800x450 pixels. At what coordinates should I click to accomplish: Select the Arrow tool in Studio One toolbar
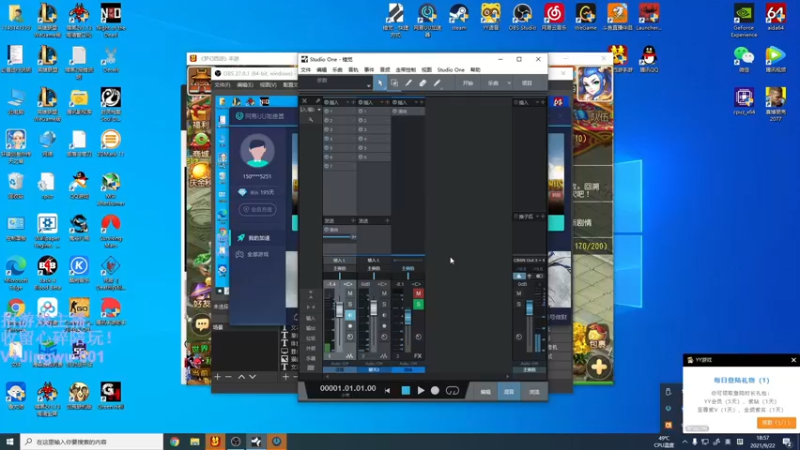pyautogui.click(x=380, y=83)
